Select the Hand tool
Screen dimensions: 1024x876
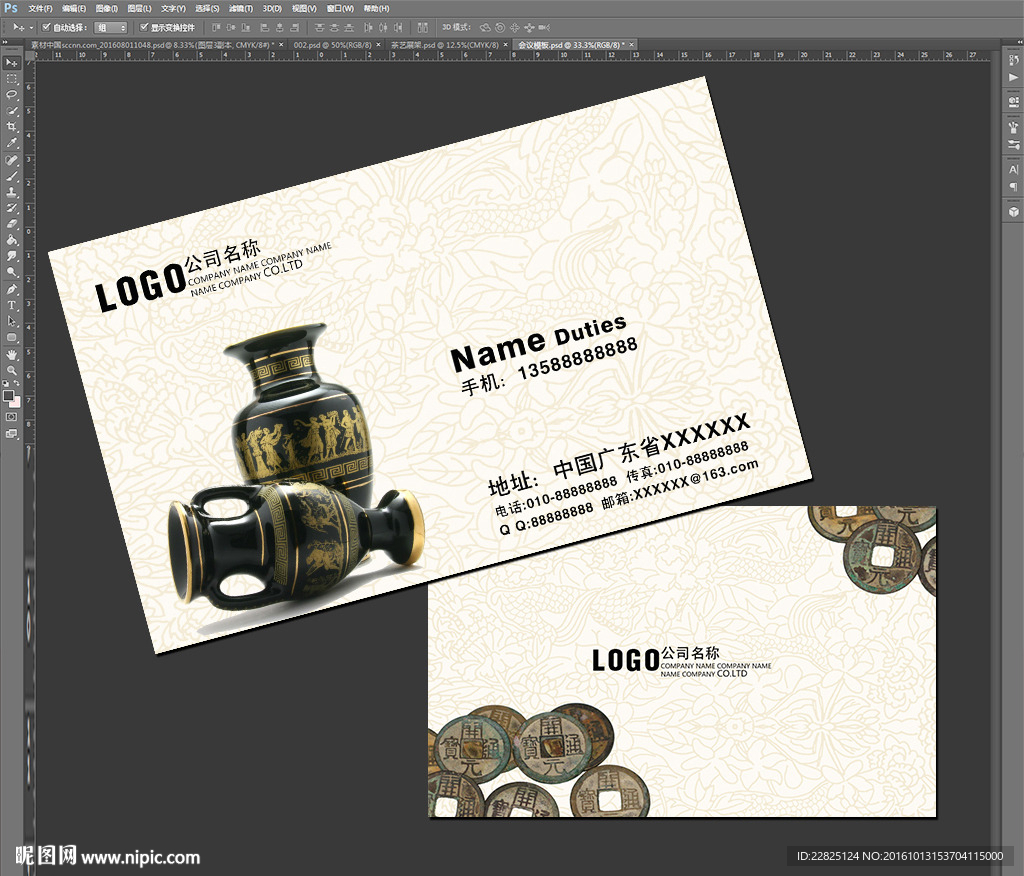pyautogui.click(x=12, y=355)
